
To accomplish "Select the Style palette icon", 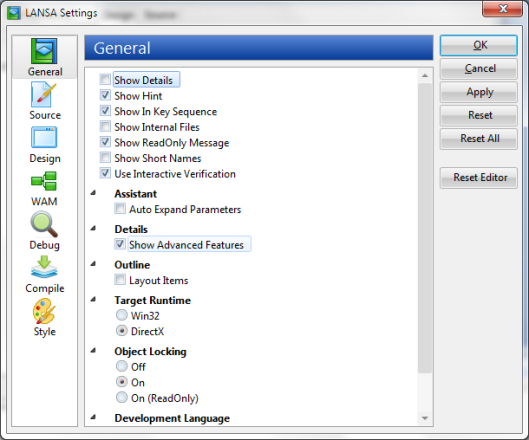I will [x=44, y=311].
